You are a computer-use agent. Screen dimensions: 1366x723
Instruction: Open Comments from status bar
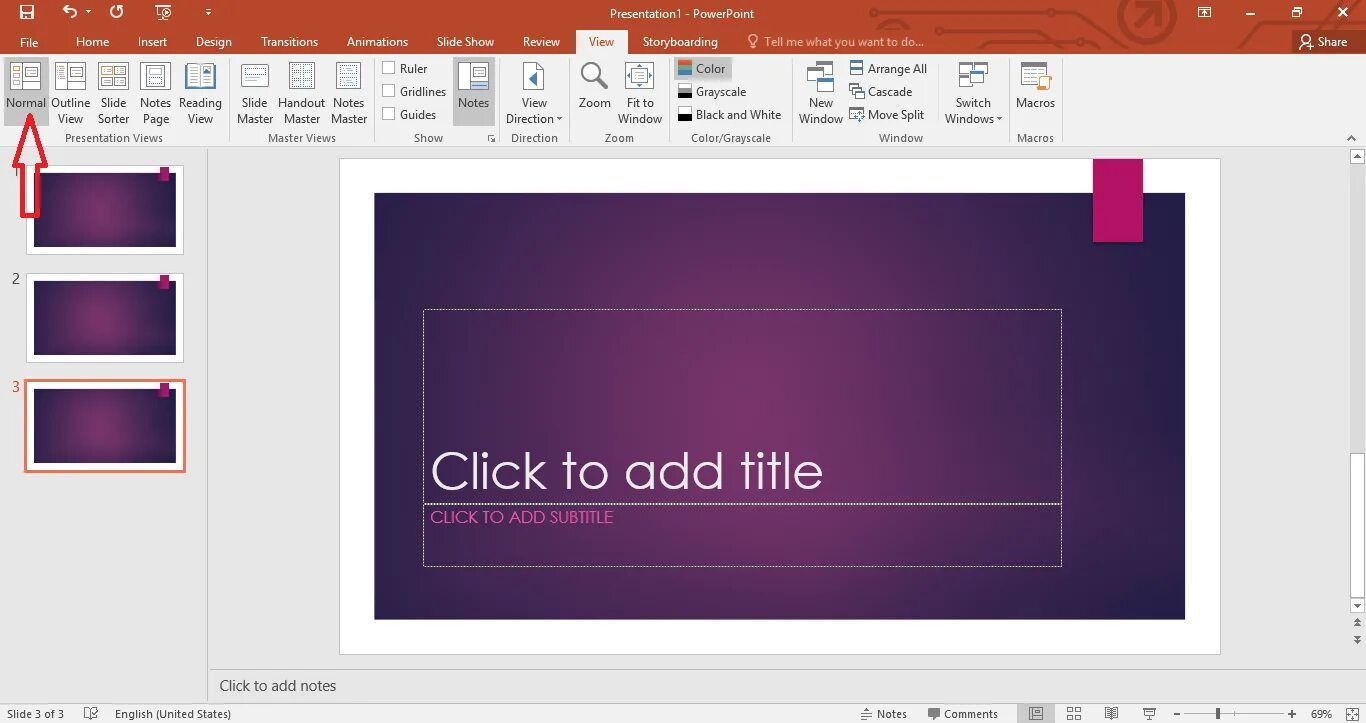point(962,714)
